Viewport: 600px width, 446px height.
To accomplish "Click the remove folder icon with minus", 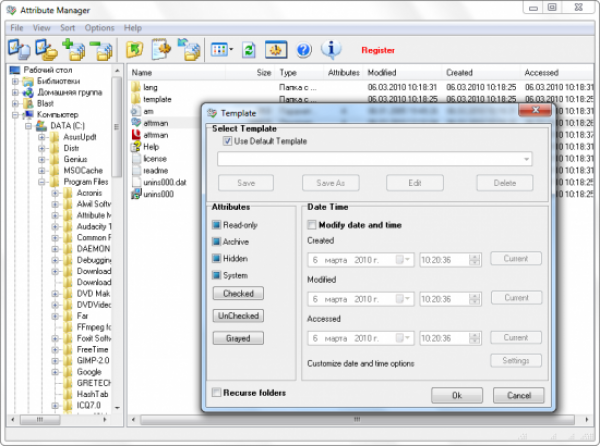I will point(101,49).
